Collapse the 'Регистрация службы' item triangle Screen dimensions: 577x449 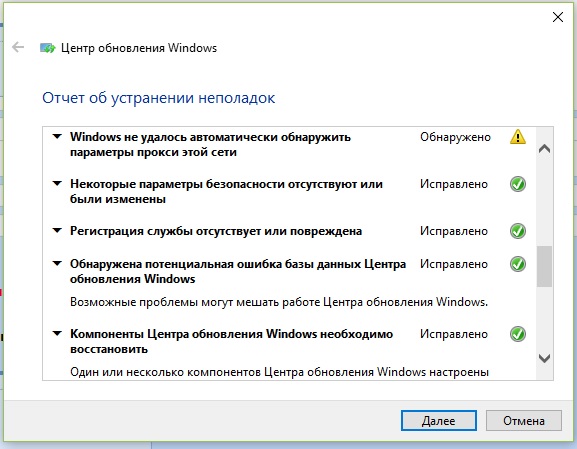tap(57, 231)
